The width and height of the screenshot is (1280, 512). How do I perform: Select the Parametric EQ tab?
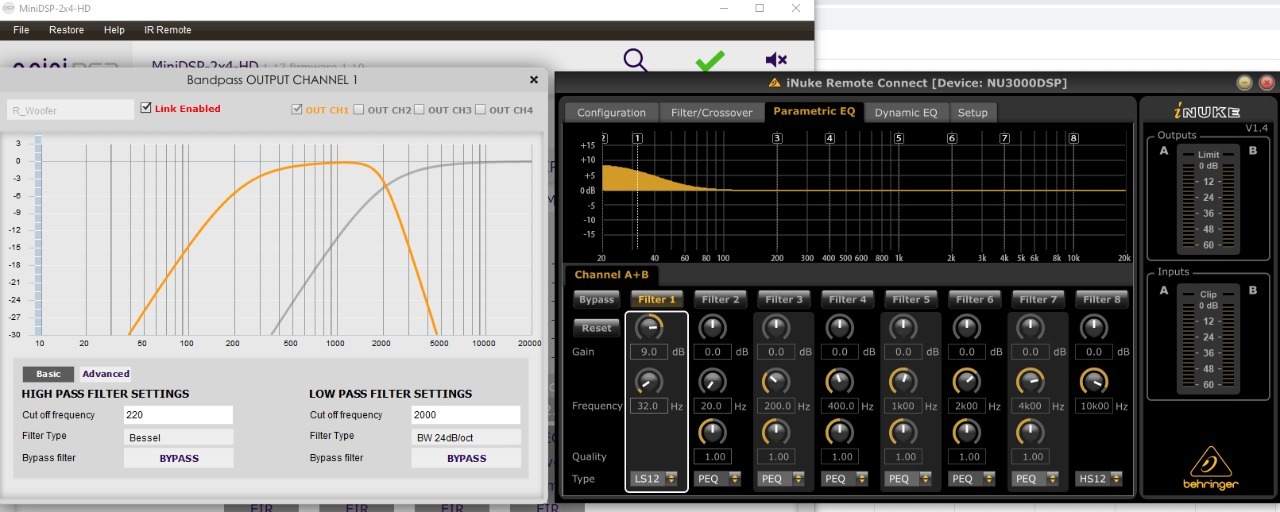tap(814, 112)
